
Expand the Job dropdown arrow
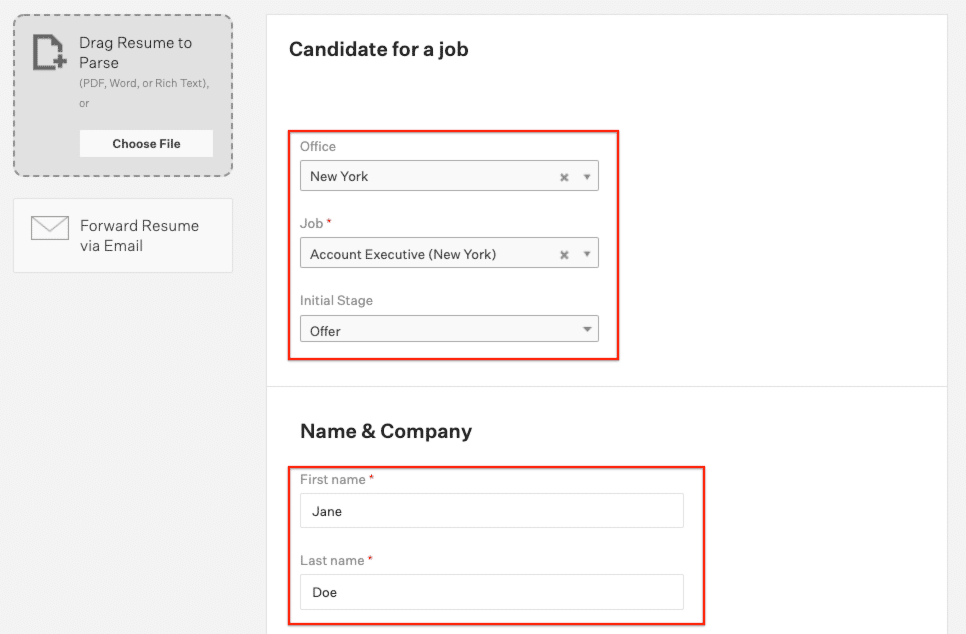(x=587, y=254)
